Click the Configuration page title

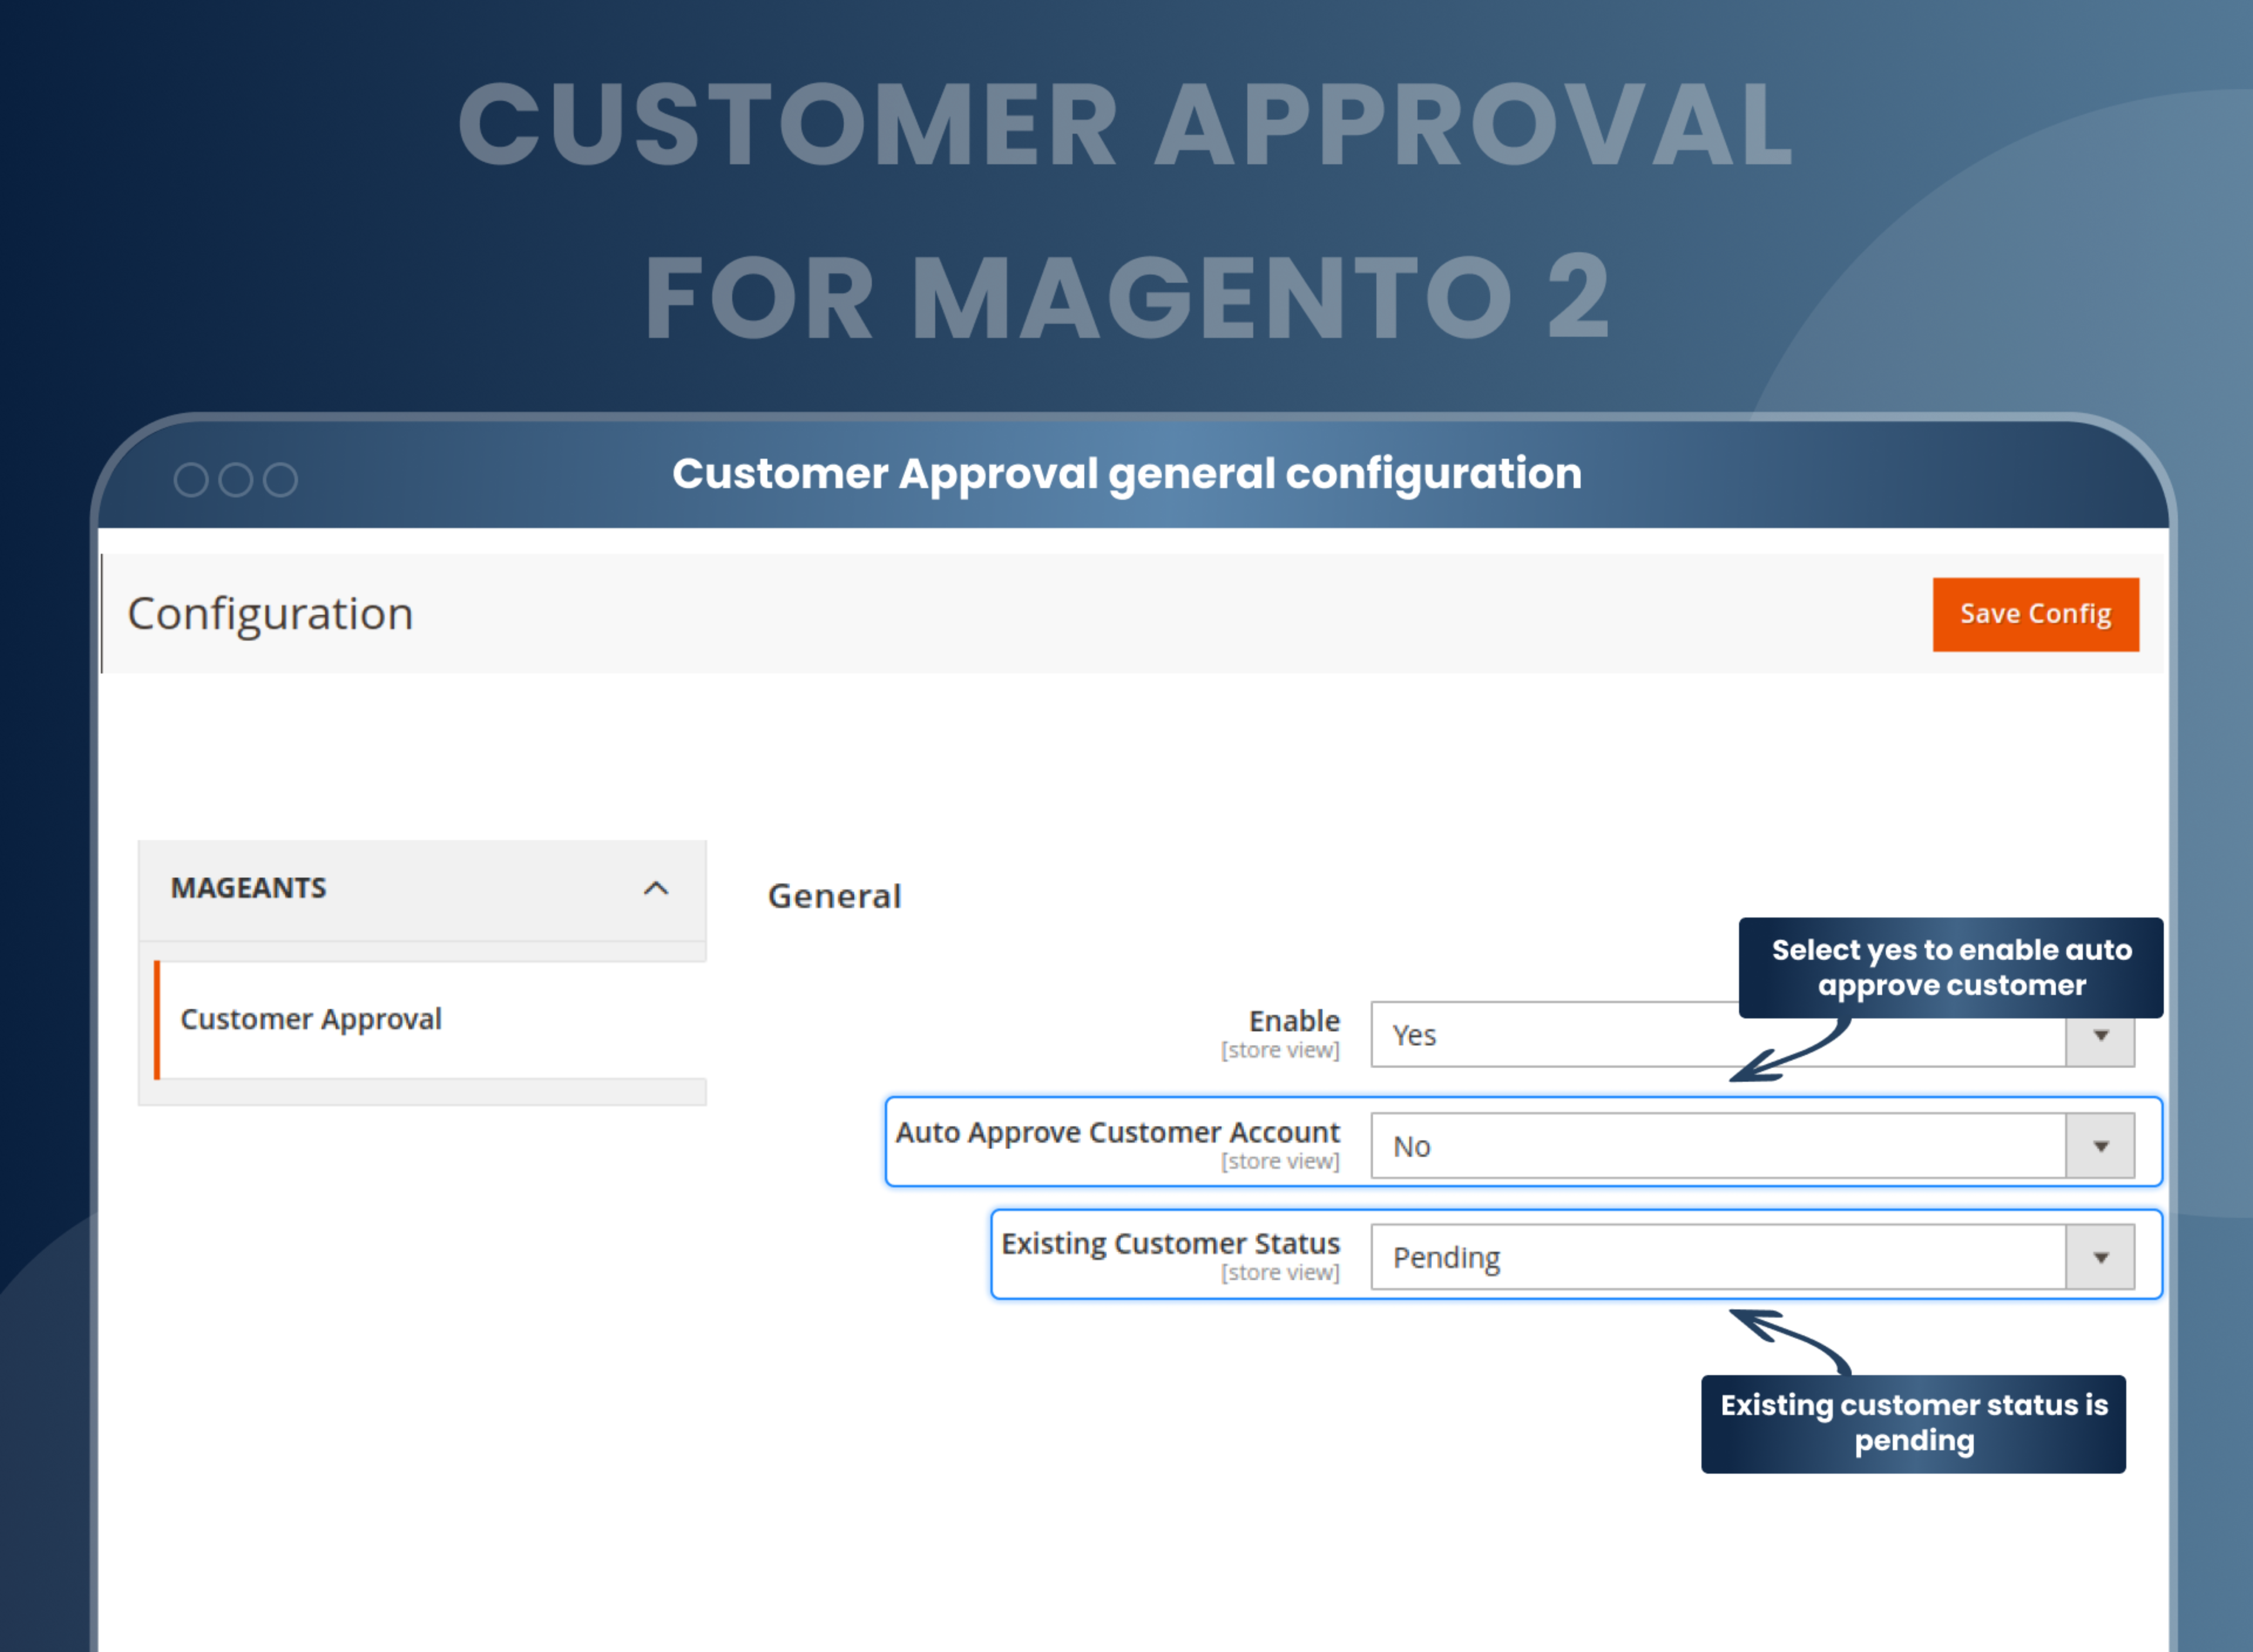pos(271,613)
